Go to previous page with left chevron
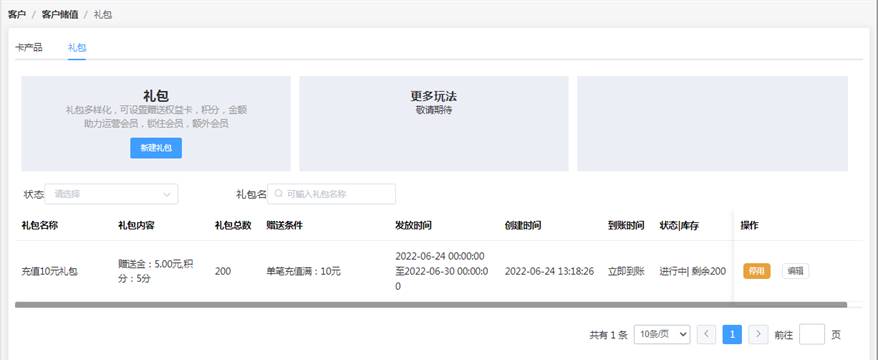The height and width of the screenshot is (360, 878). click(706, 334)
